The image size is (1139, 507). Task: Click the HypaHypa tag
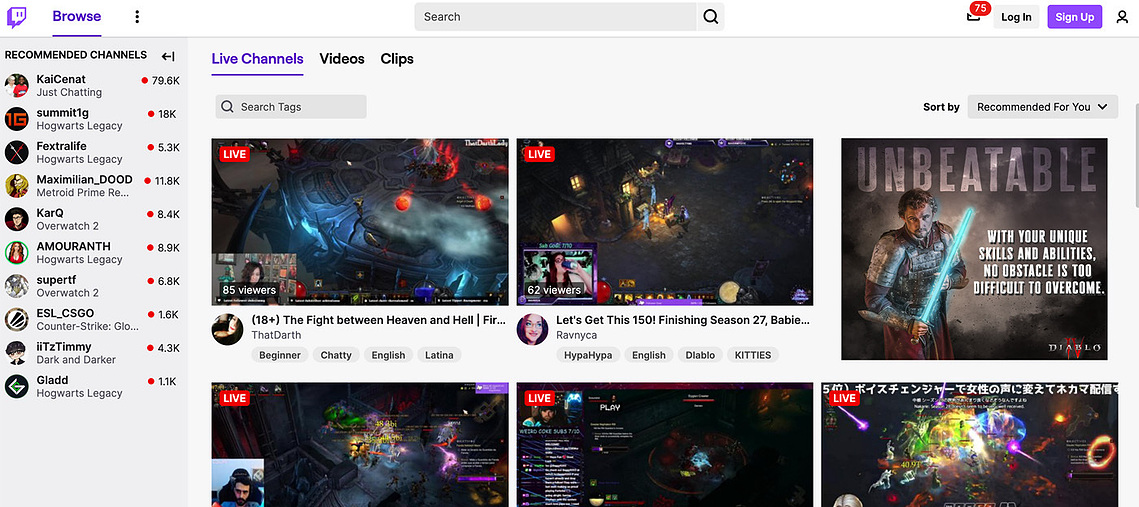[x=588, y=355]
